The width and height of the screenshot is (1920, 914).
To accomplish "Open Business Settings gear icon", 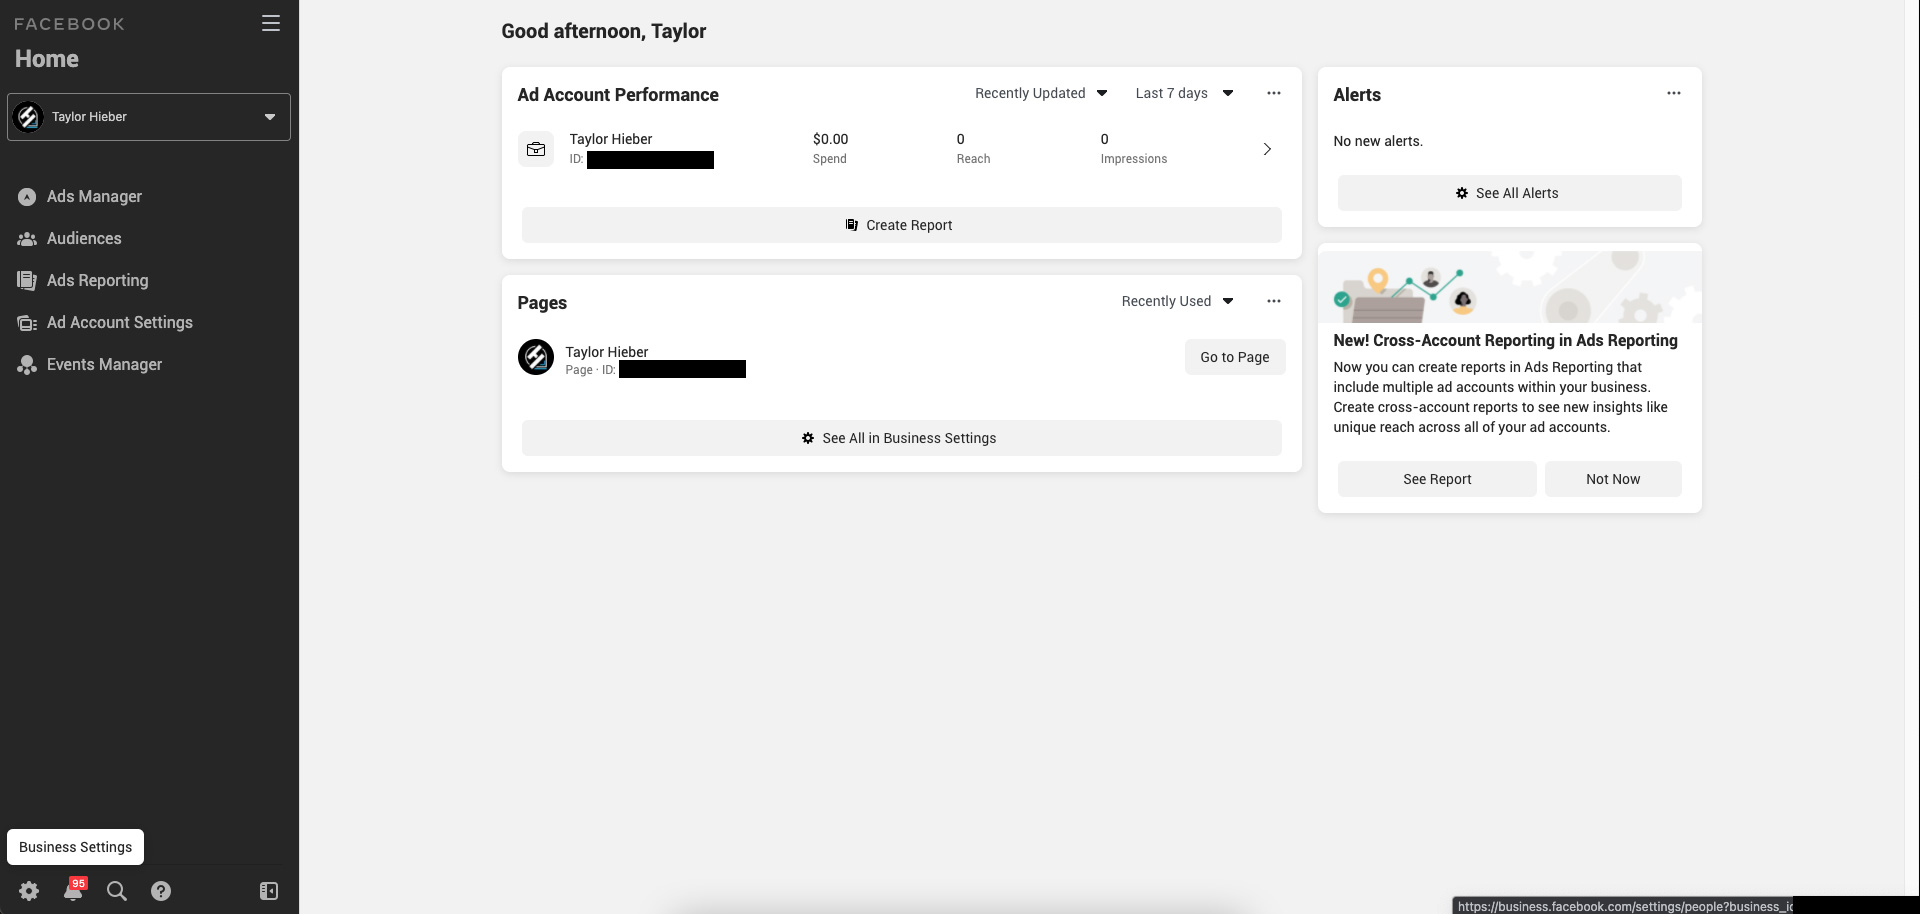I will [x=29, y=891].
